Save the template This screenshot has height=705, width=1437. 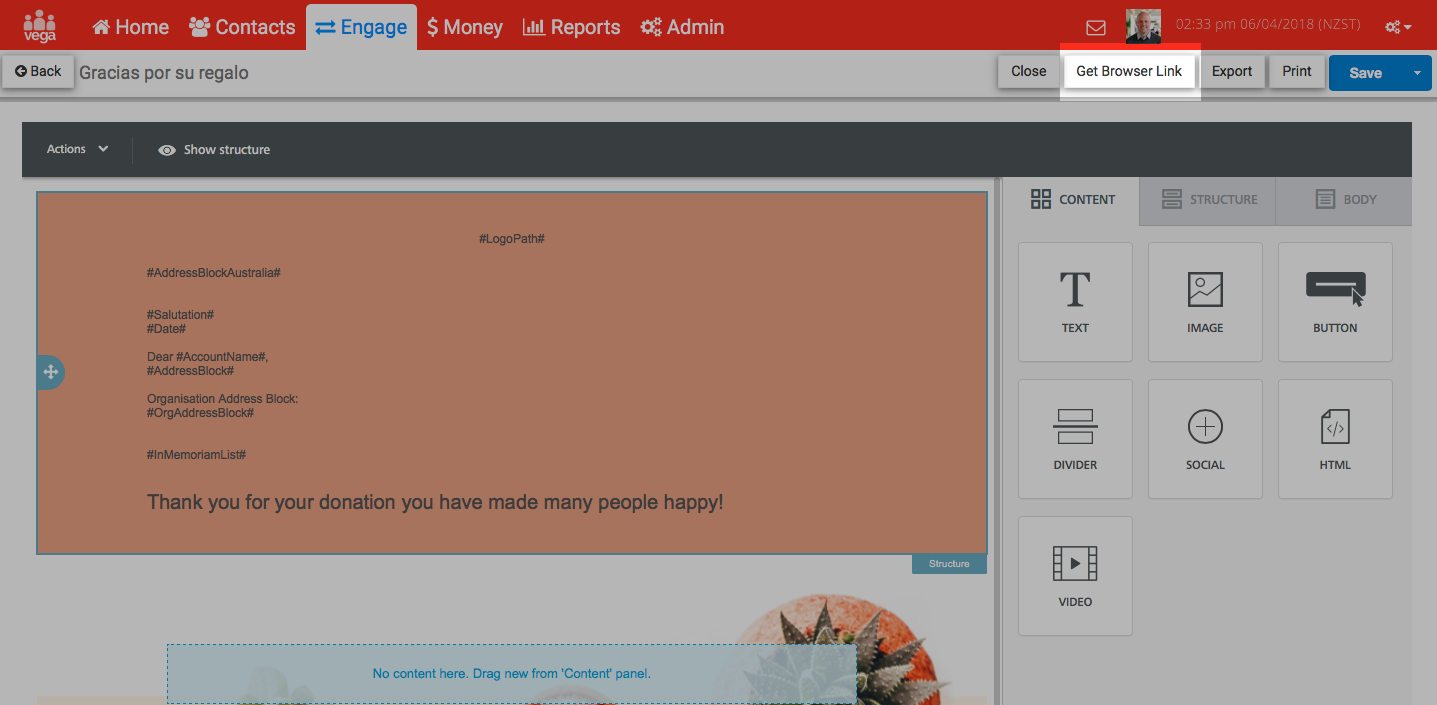(x=1365, y=73)
